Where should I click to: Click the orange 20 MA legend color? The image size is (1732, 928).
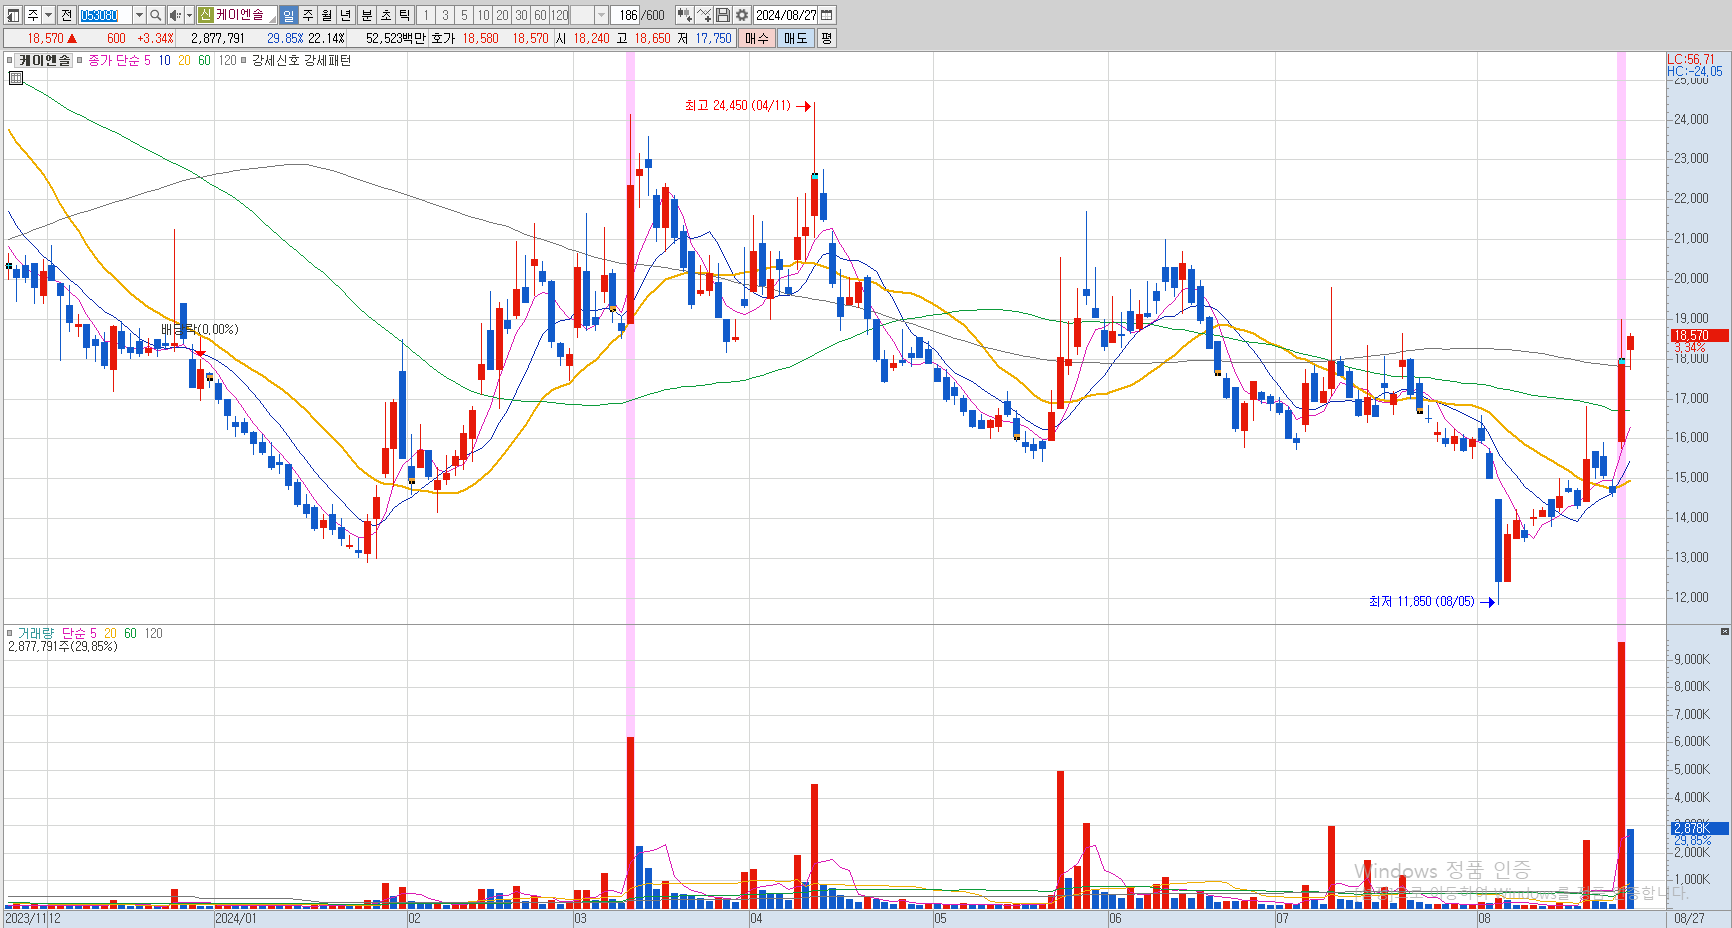pyautogui.click(x=184, y=60)
